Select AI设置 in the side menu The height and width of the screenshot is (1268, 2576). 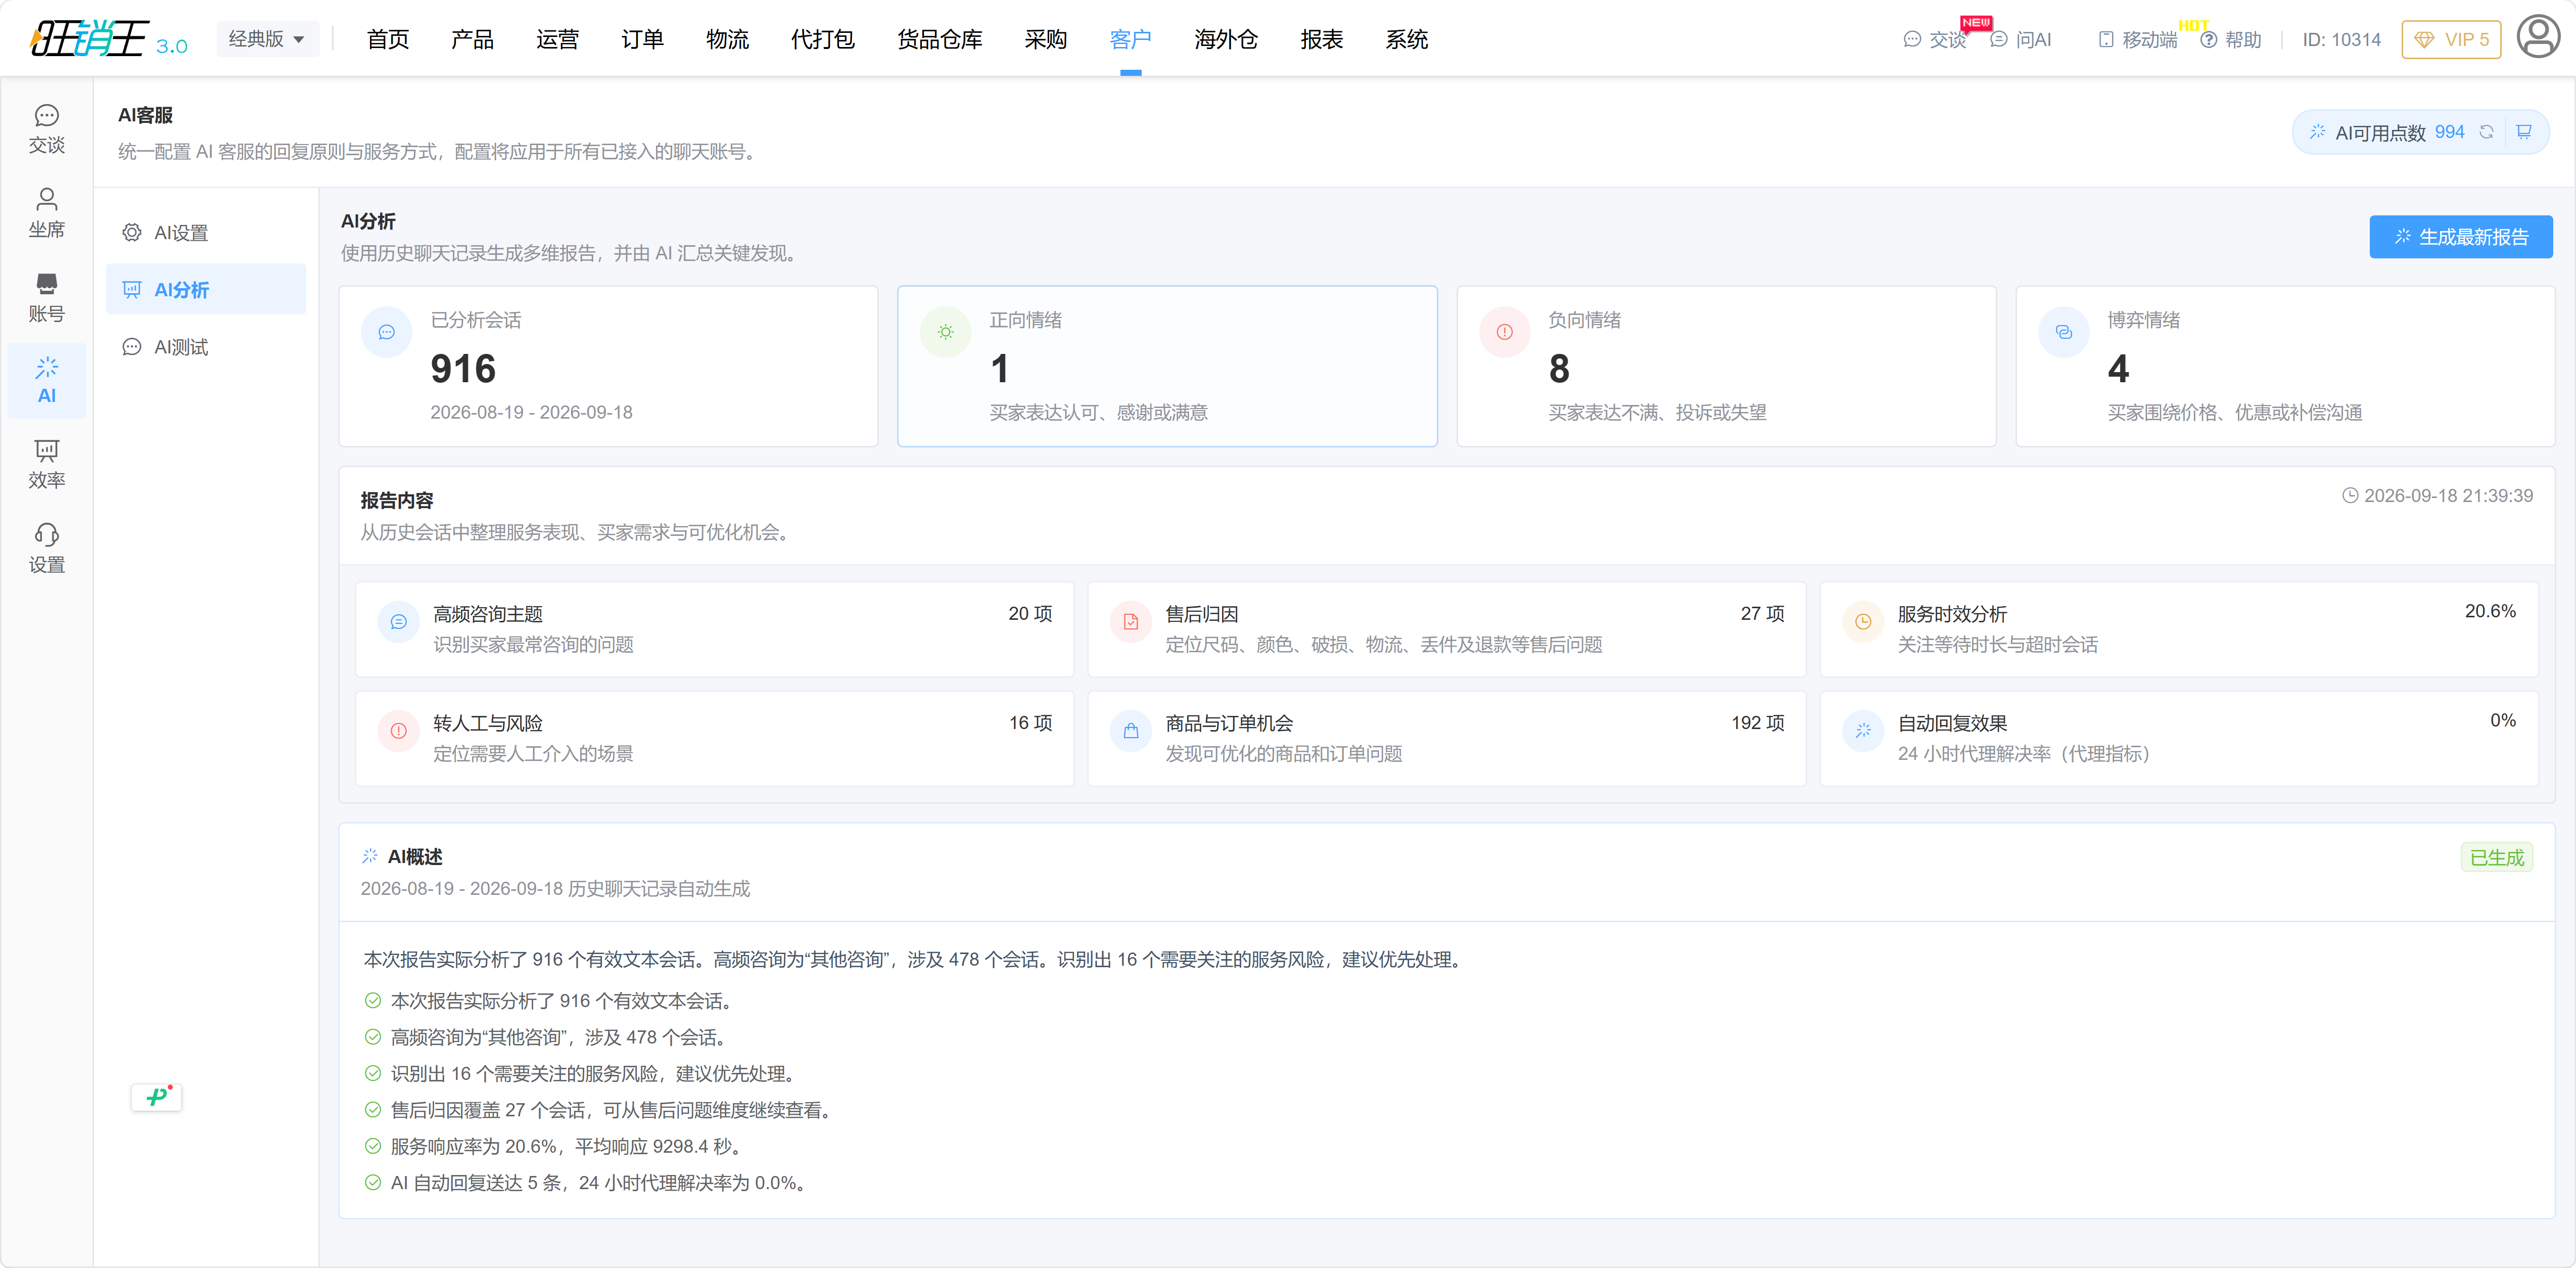206,232
